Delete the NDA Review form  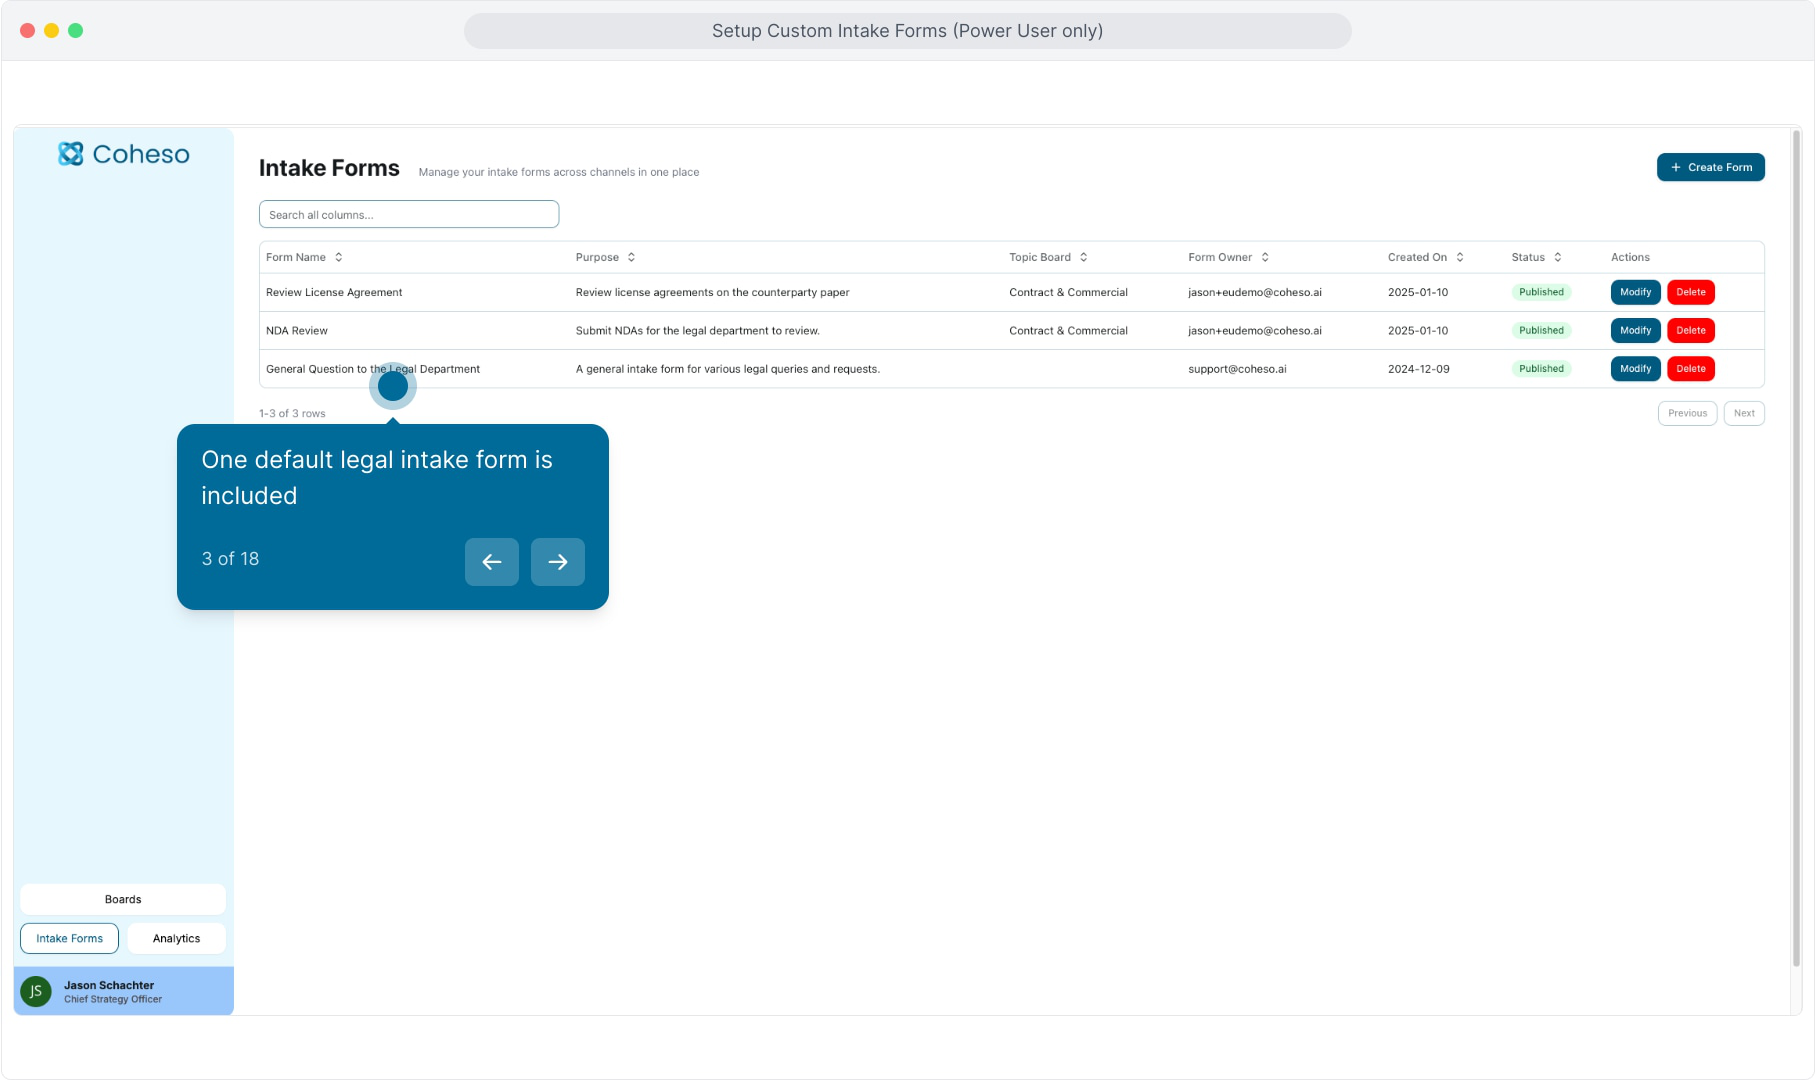(1691, 330)
